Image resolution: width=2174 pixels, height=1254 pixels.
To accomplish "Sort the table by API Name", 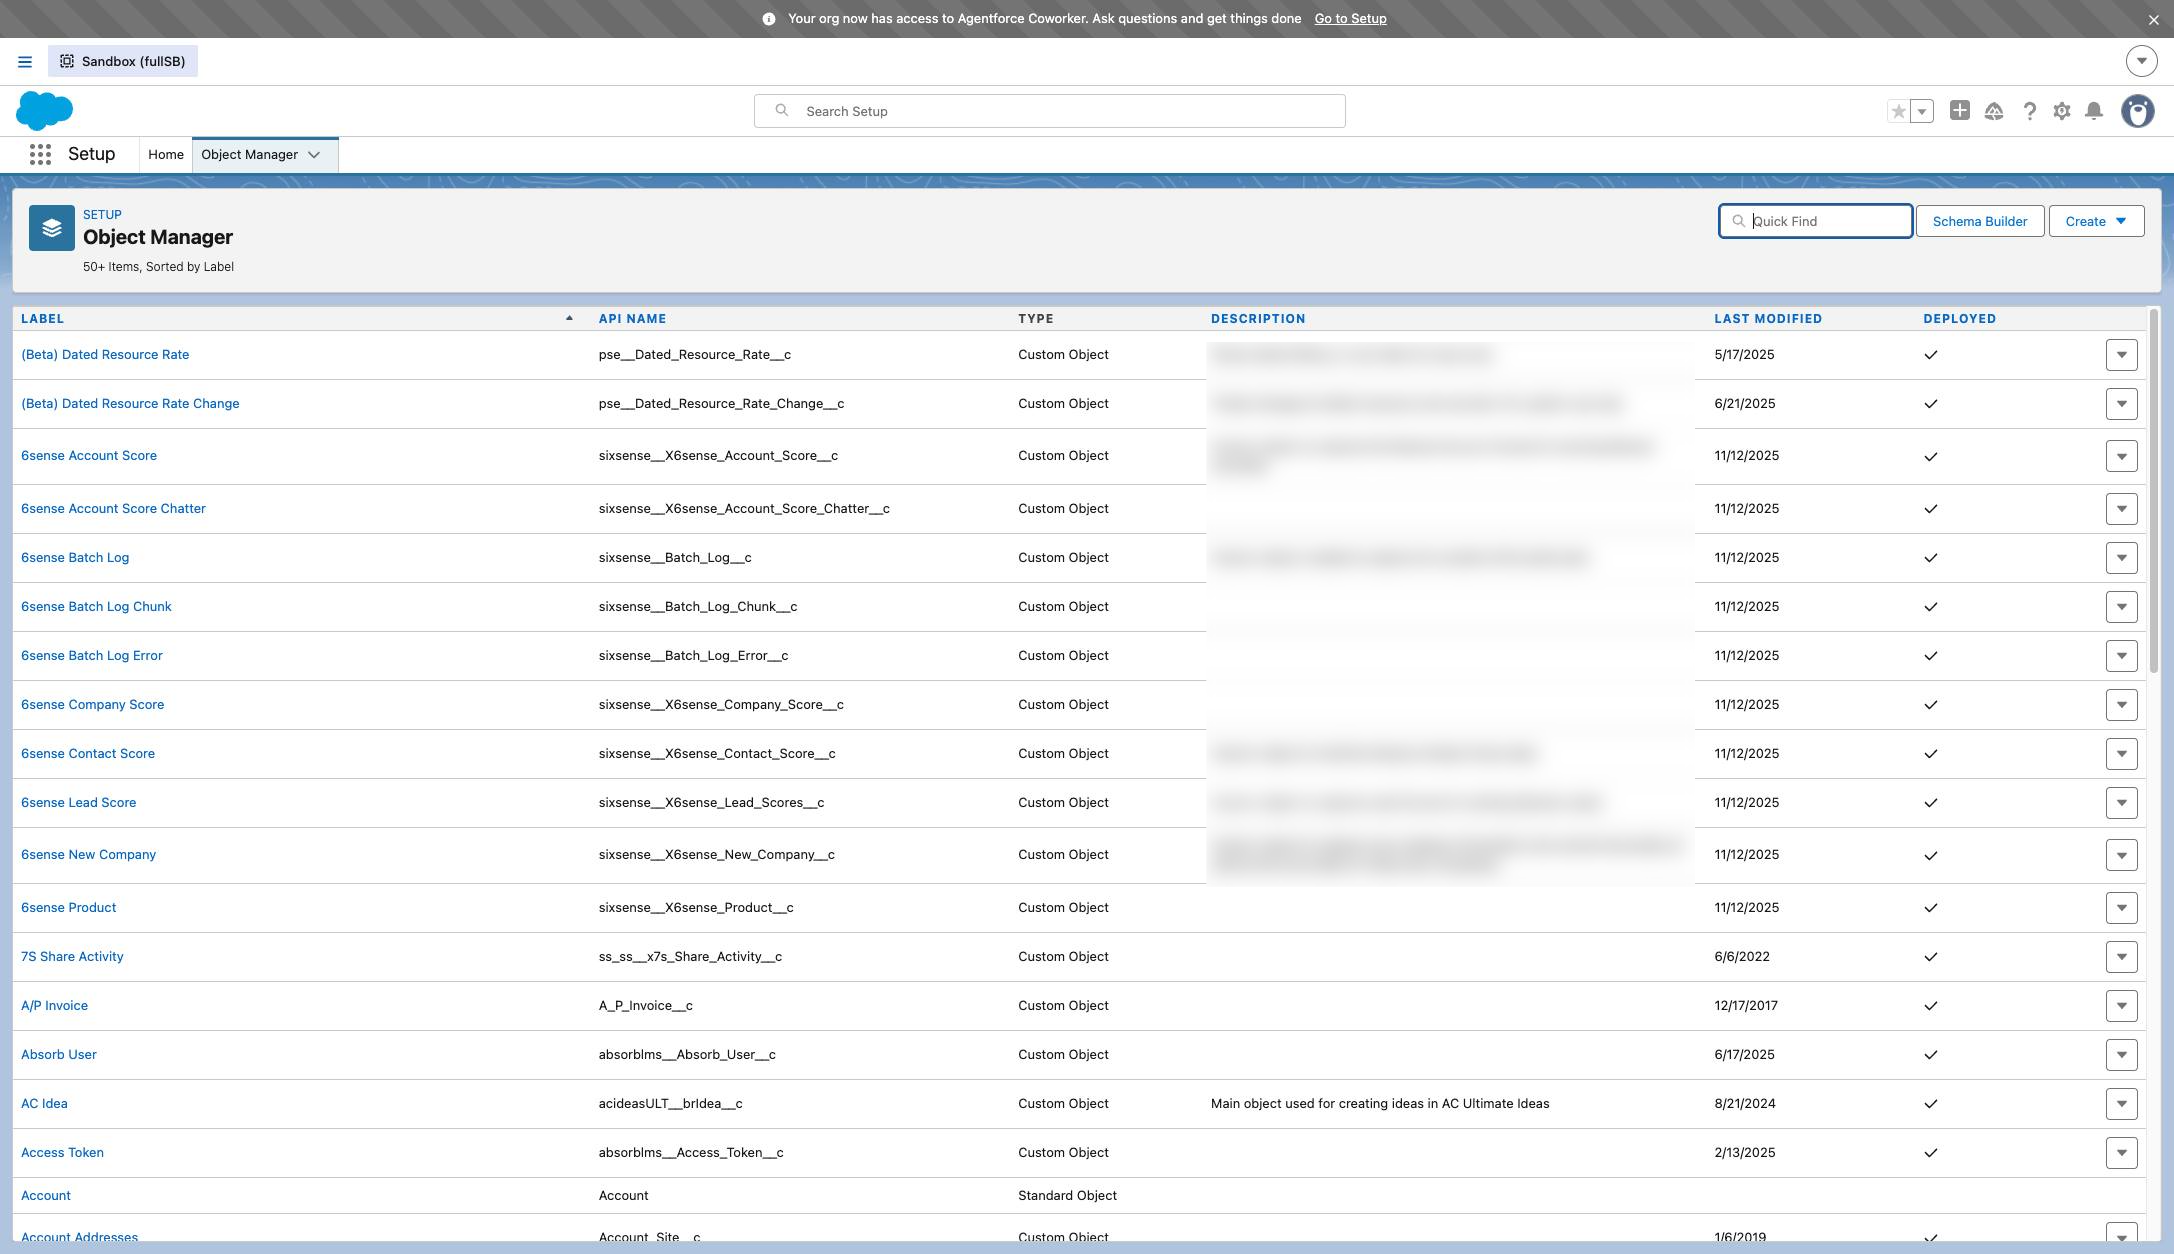I will point(632,319).
